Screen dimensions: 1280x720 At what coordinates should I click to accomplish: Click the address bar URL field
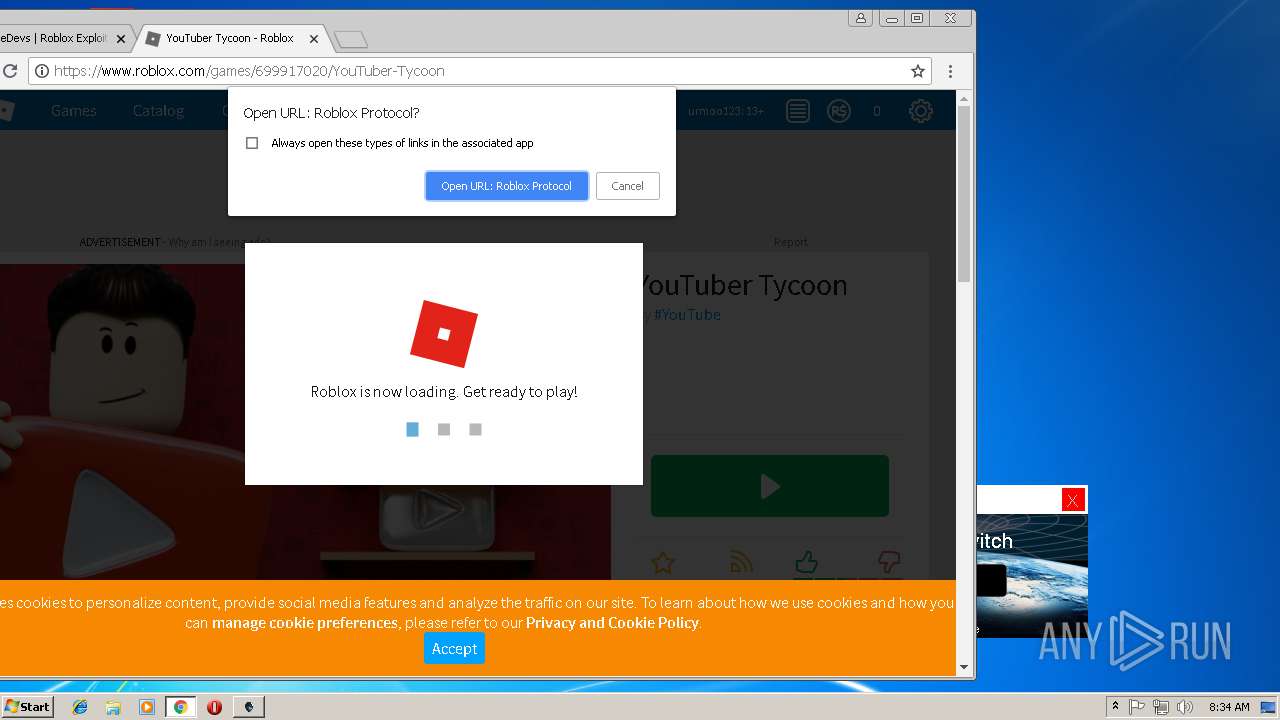point(480,71)
